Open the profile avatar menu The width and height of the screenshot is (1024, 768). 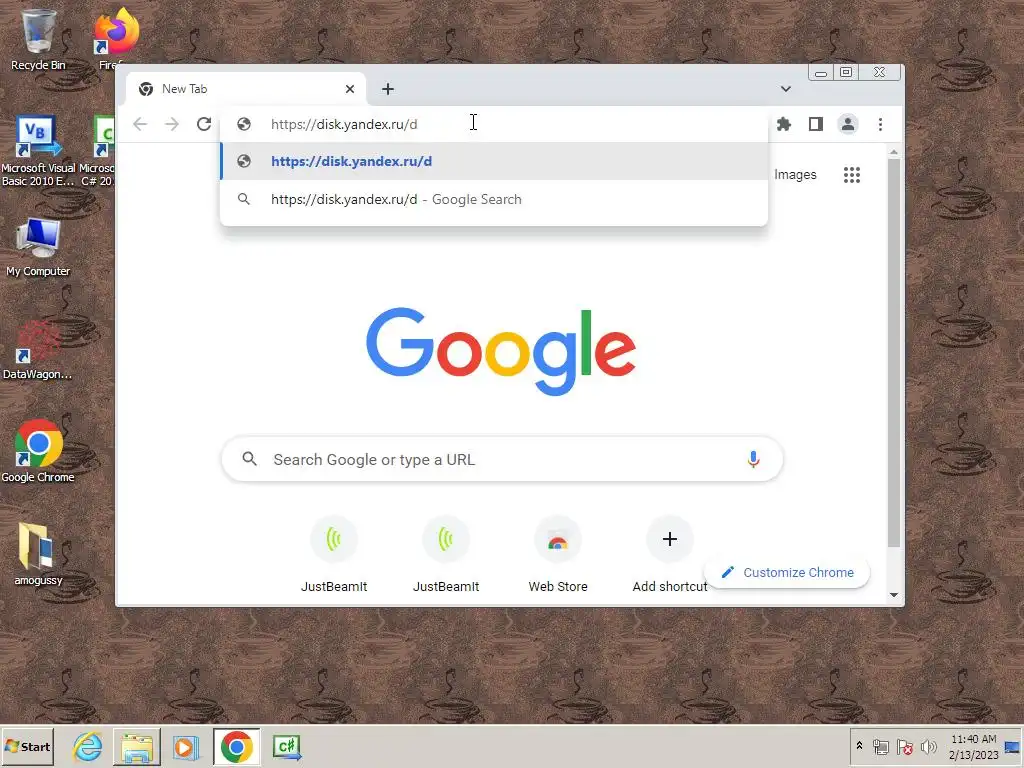[848, 124]
